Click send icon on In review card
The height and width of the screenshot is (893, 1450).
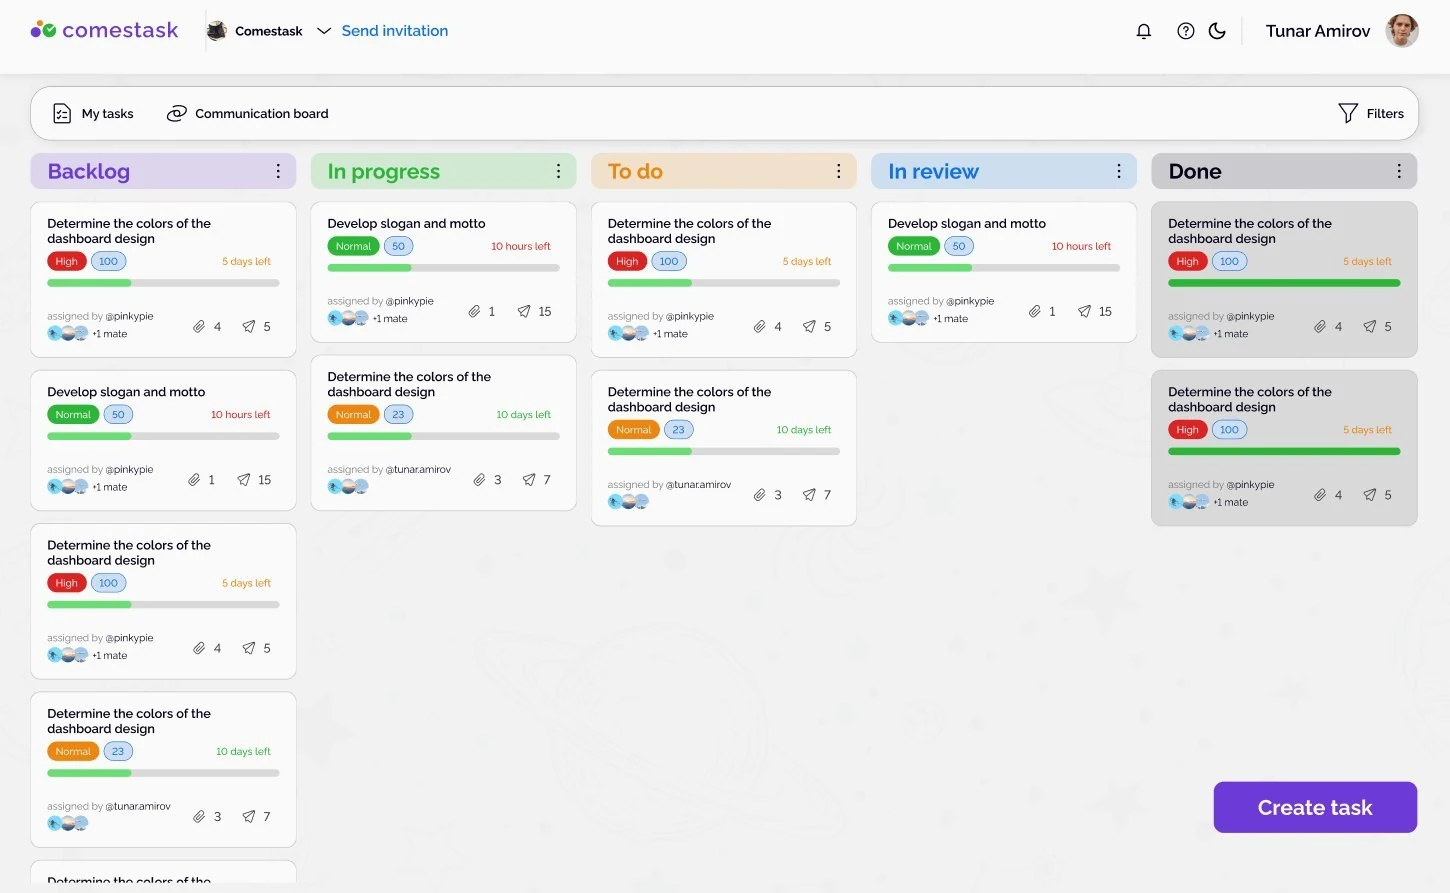coord(1084,311)
